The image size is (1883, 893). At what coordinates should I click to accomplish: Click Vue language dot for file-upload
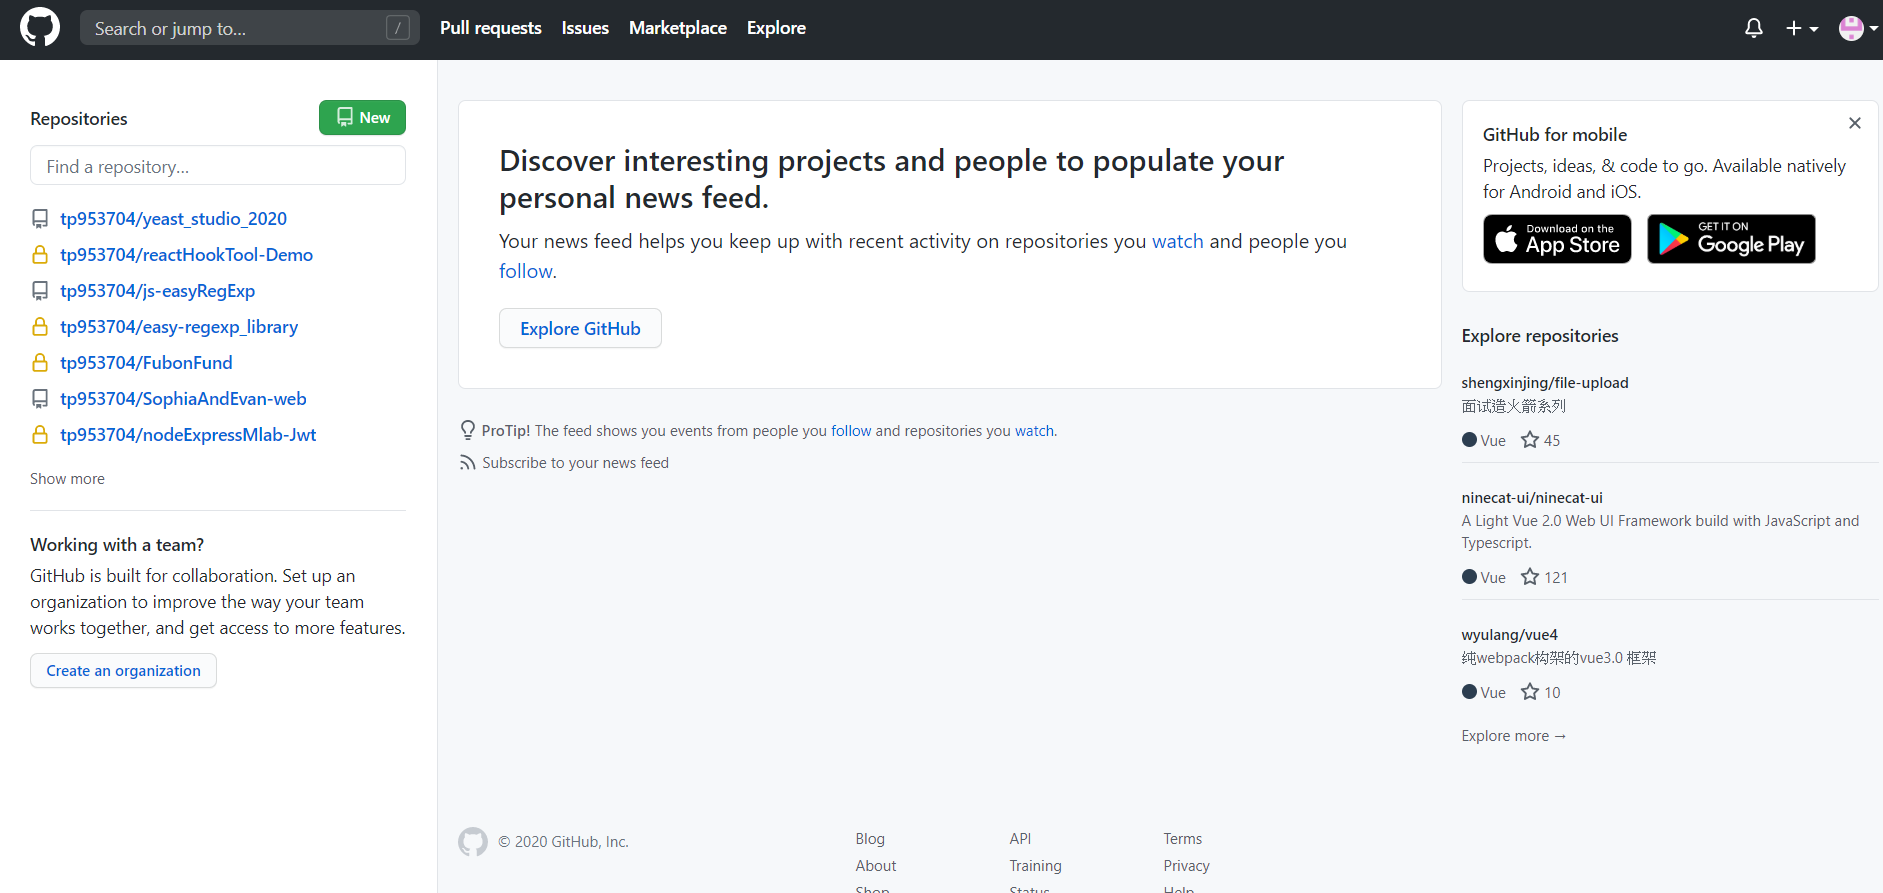click(1469, 439)
